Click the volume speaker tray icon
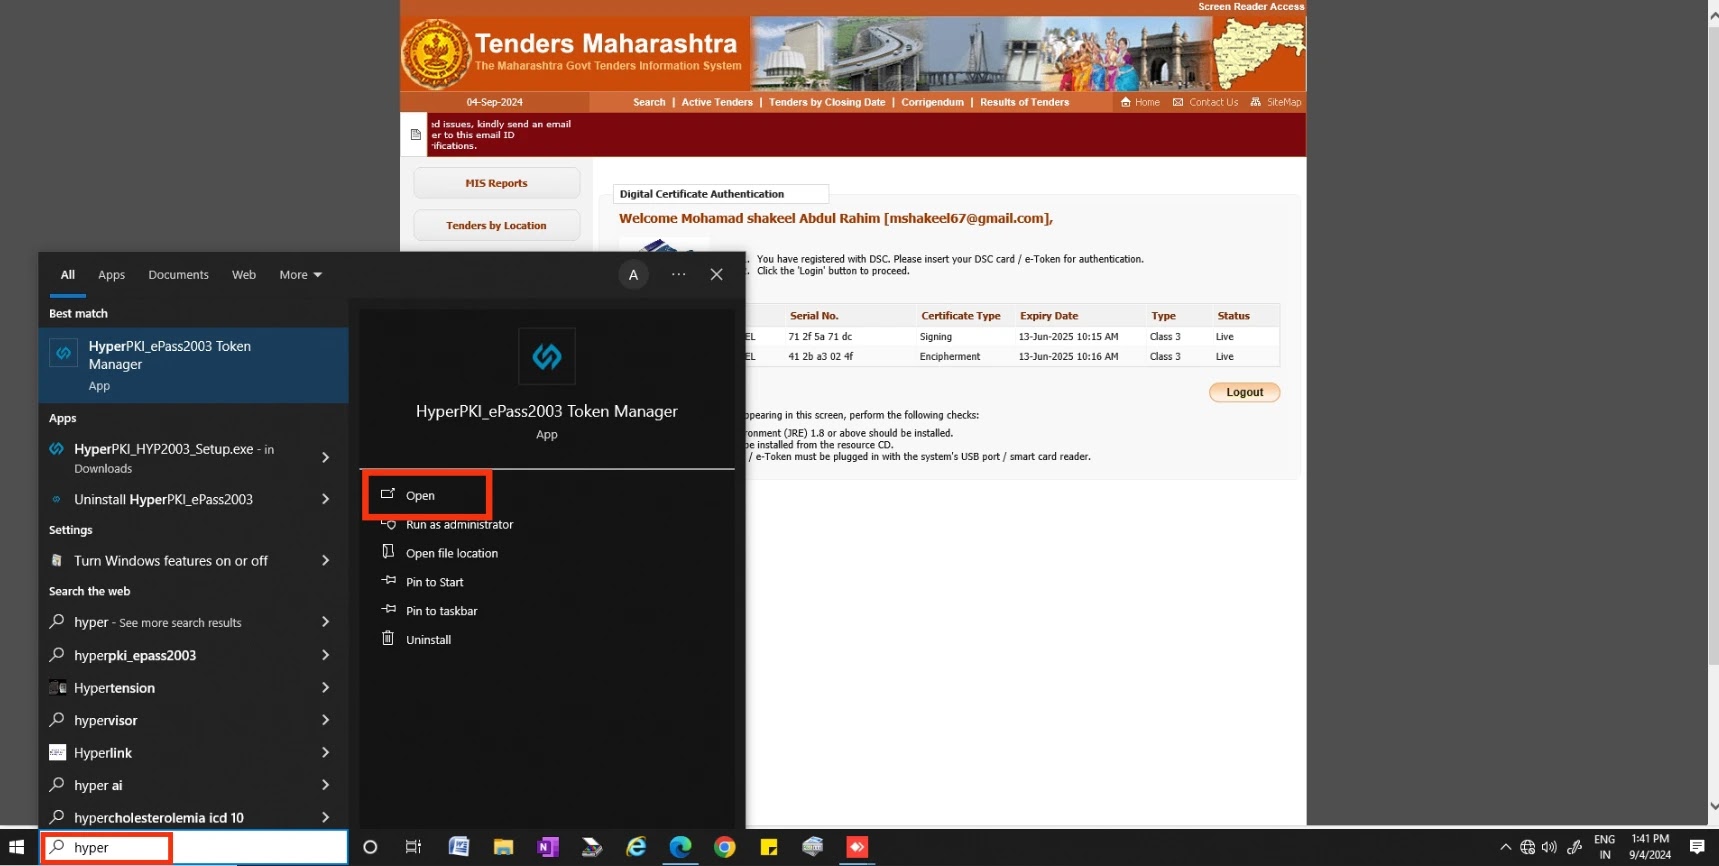The image size is (1719, 866). (1549, 847)
